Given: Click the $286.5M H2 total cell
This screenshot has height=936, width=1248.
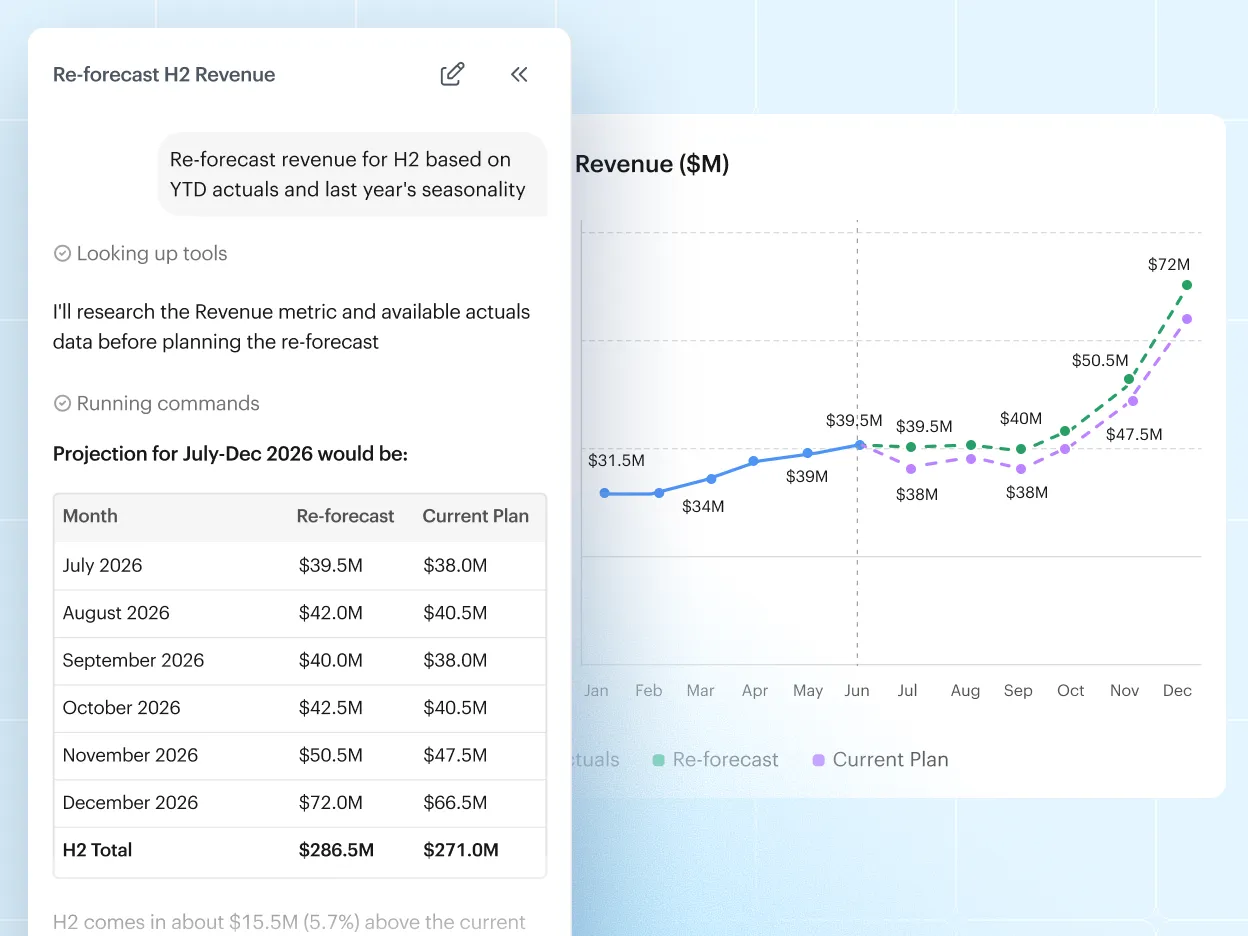Looking at the screenshot, I should click(x=336, y=850).
